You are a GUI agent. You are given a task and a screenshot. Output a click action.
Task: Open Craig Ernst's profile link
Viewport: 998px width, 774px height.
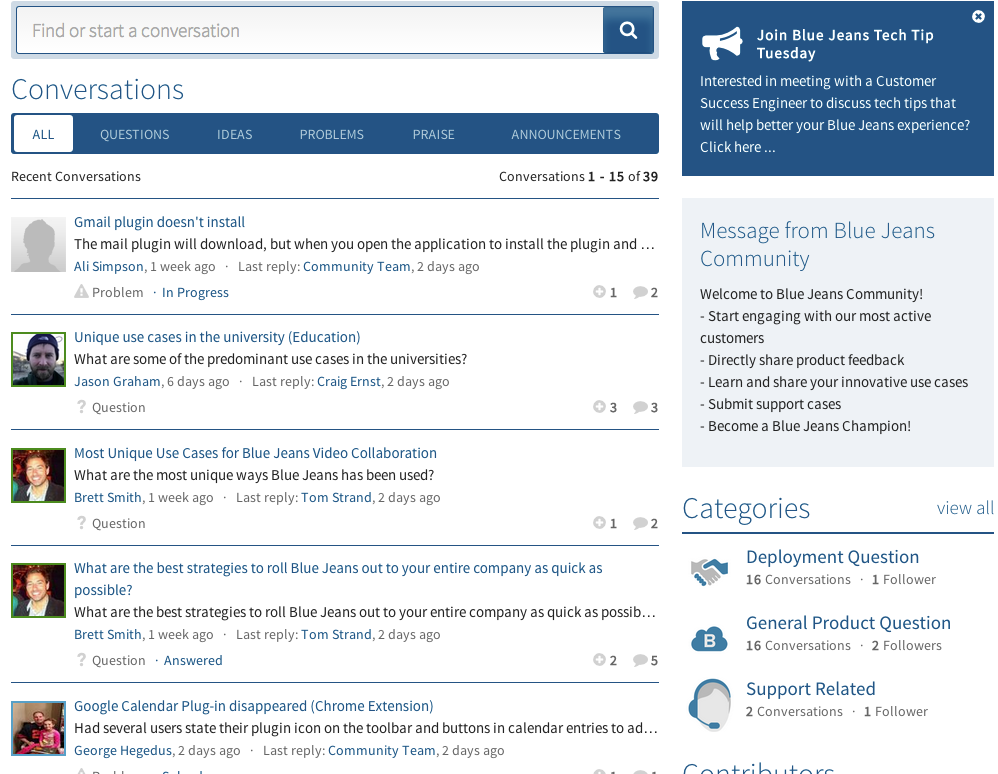[x=348, y=381]
